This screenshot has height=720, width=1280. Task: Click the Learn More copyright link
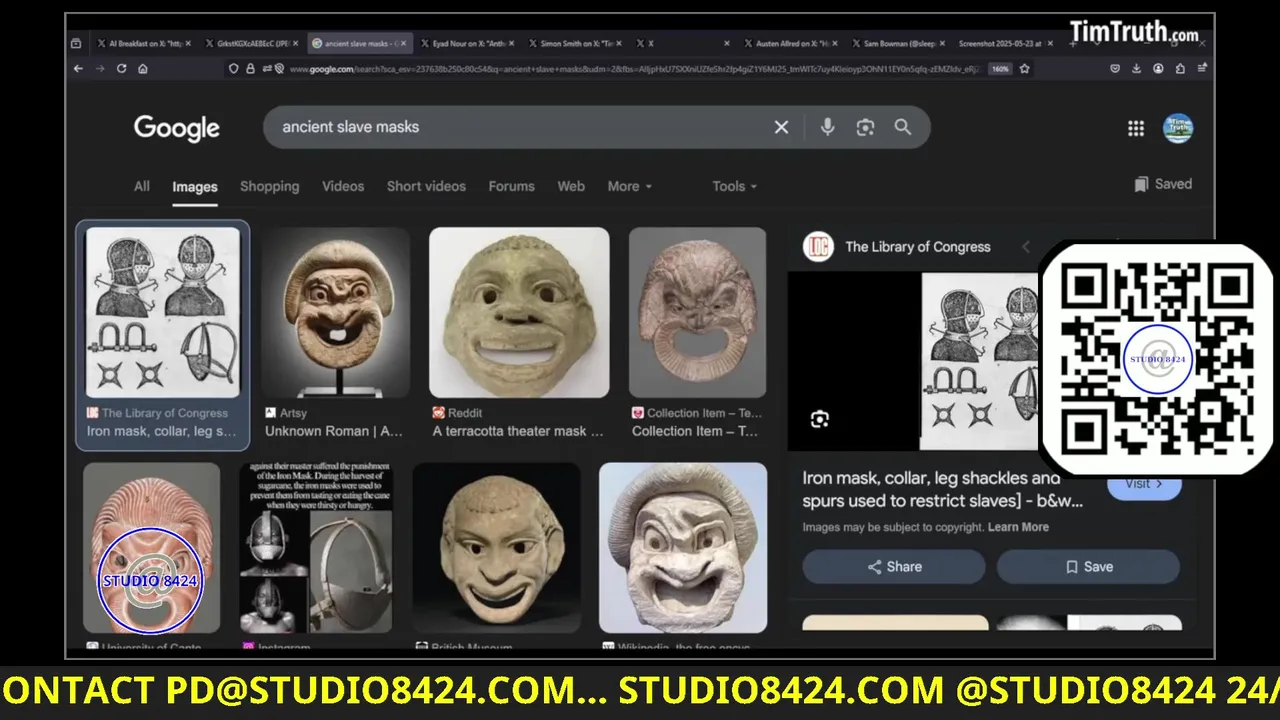click(x=1018, y=527)
